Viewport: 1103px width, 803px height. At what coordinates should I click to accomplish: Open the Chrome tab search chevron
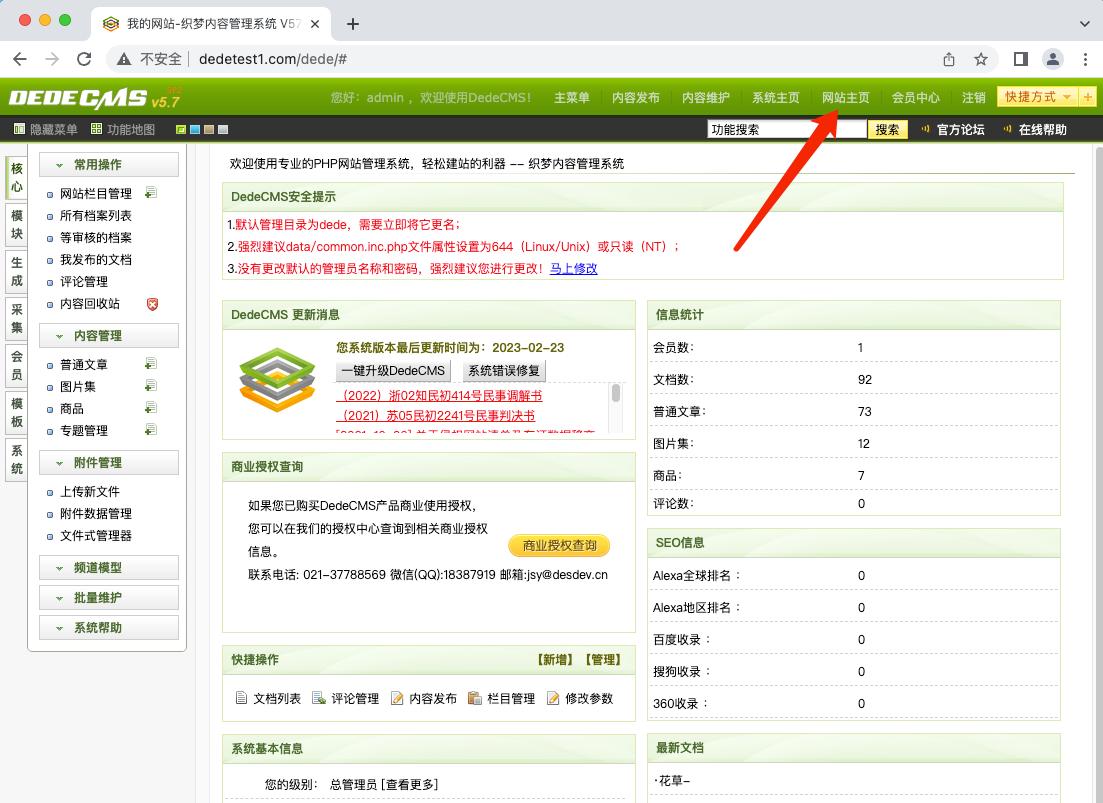click(x=1084, y=24)
